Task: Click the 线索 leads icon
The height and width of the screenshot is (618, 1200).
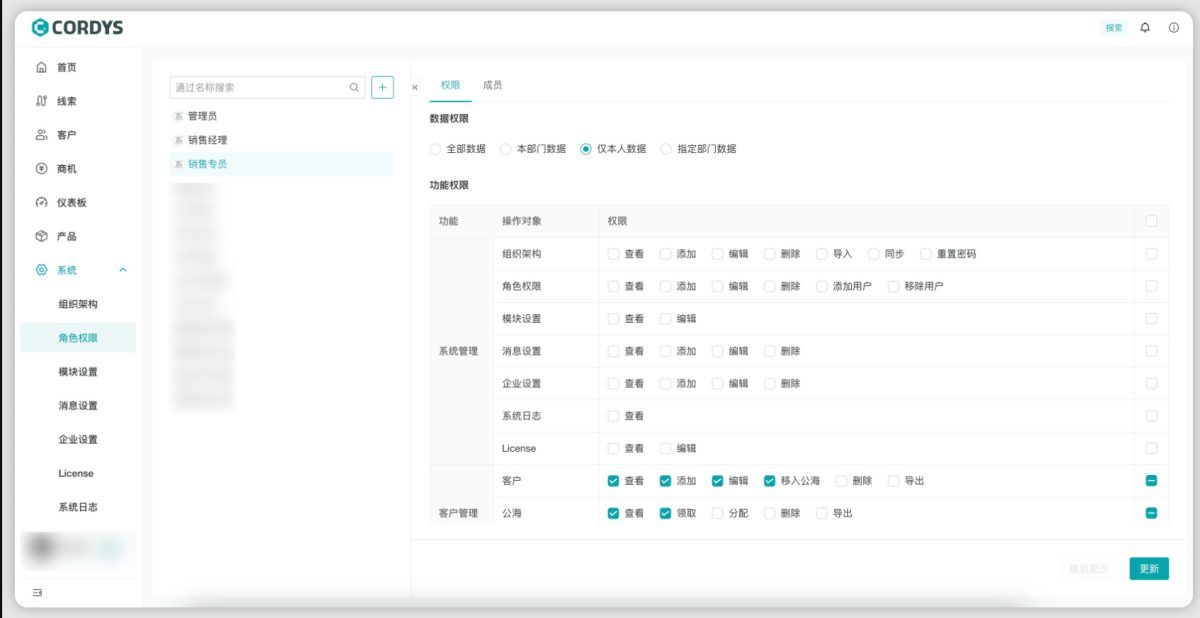Action: (41, 101)
